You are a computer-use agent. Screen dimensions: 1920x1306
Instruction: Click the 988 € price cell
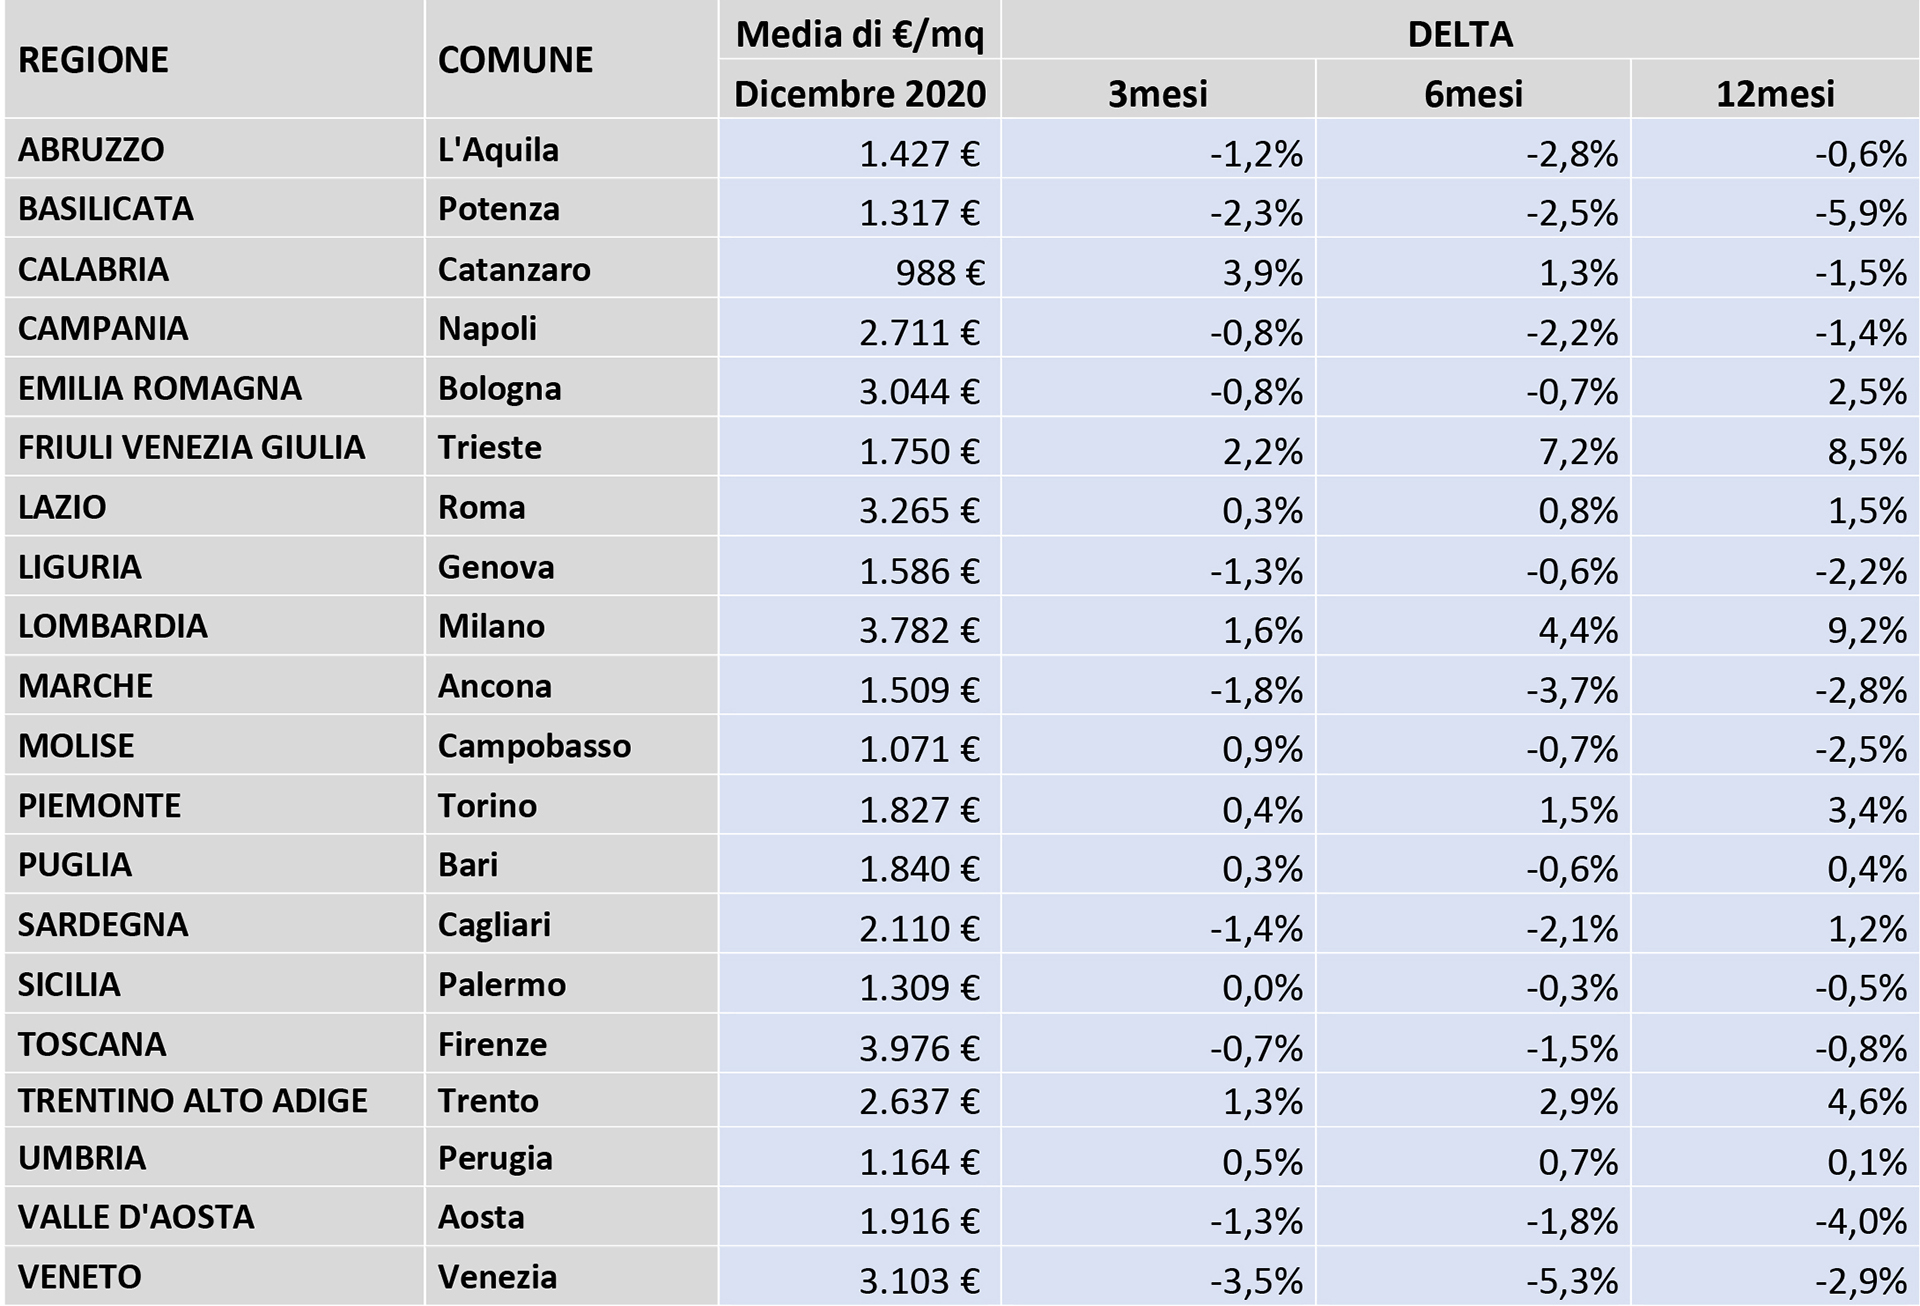click(x=938, y=272)
